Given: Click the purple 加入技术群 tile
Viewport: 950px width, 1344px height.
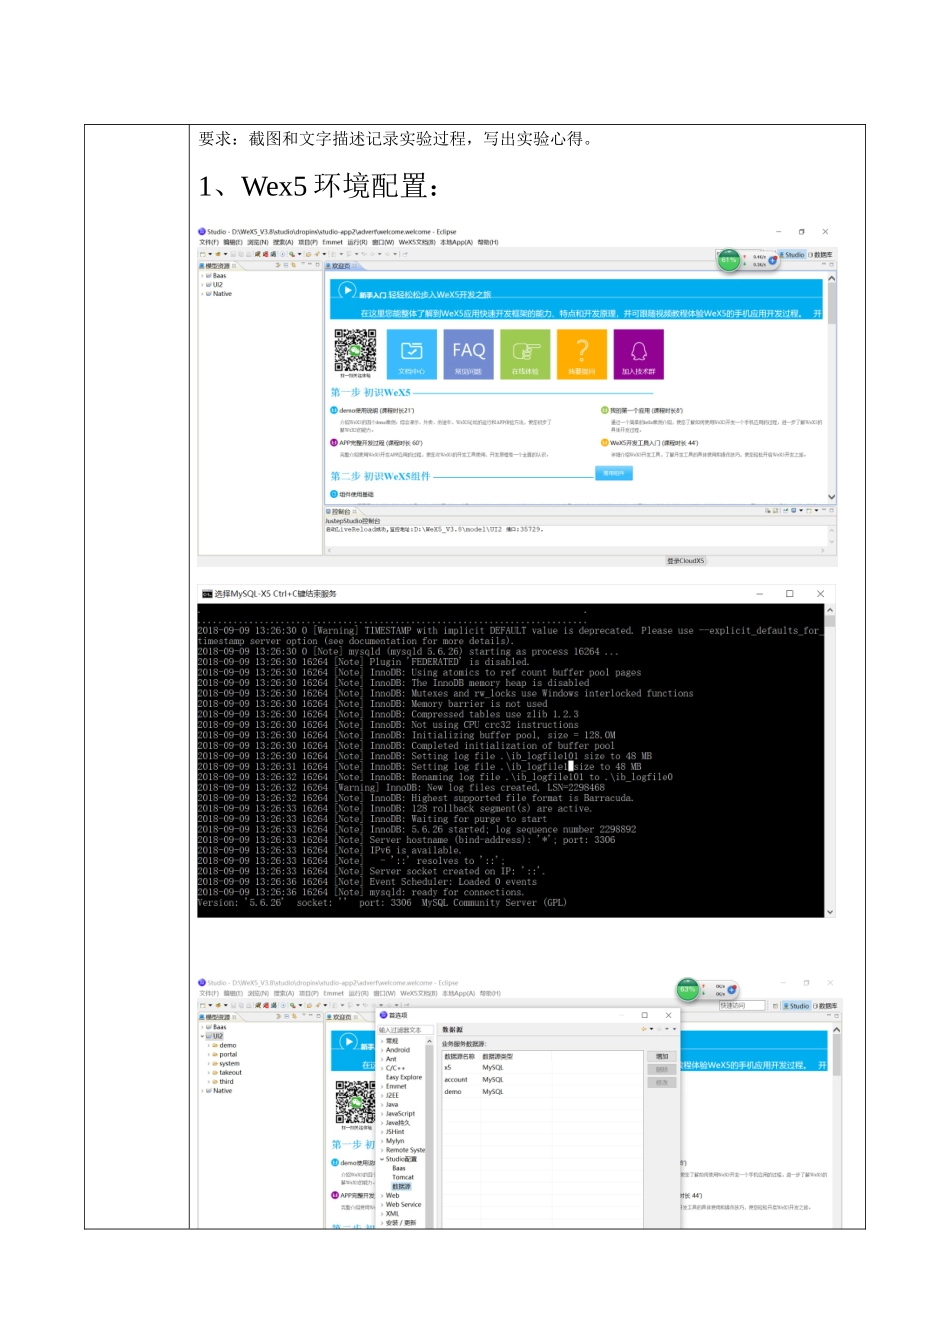Looking at the screenshot, I should (x=639, y=354).
